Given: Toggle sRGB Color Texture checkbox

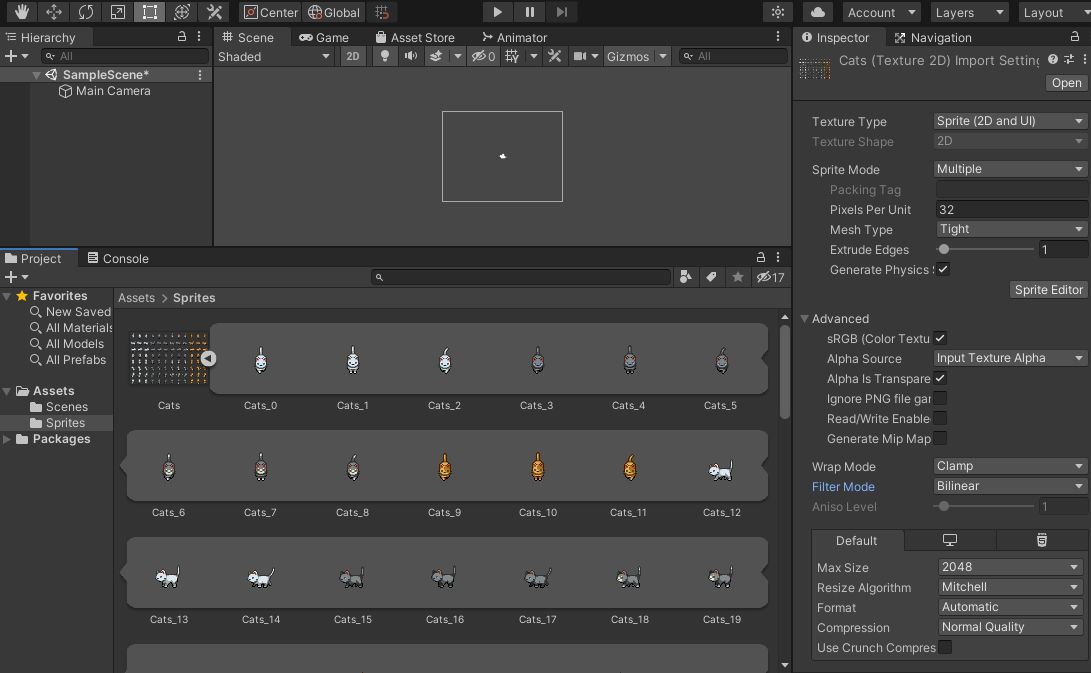Looking at the screenshot, I should coord(940,339).
